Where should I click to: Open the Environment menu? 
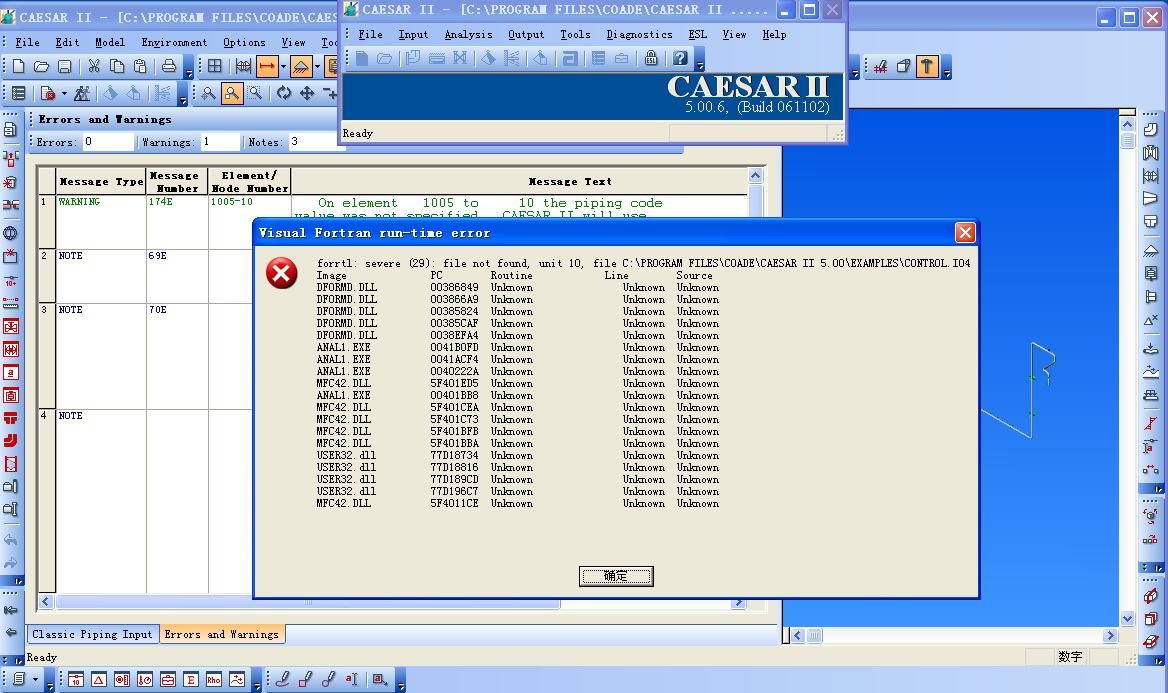pos(174,42)
